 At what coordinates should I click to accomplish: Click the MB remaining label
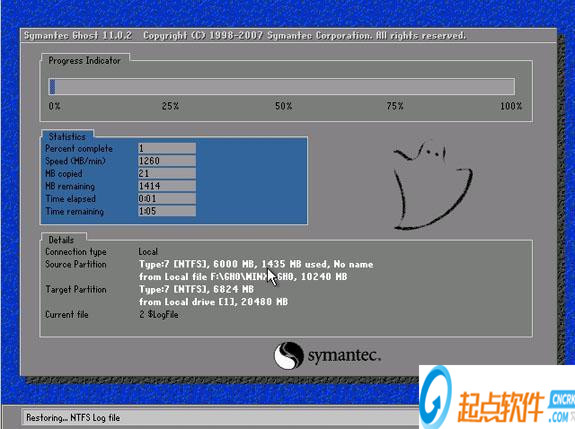(70, 186)
